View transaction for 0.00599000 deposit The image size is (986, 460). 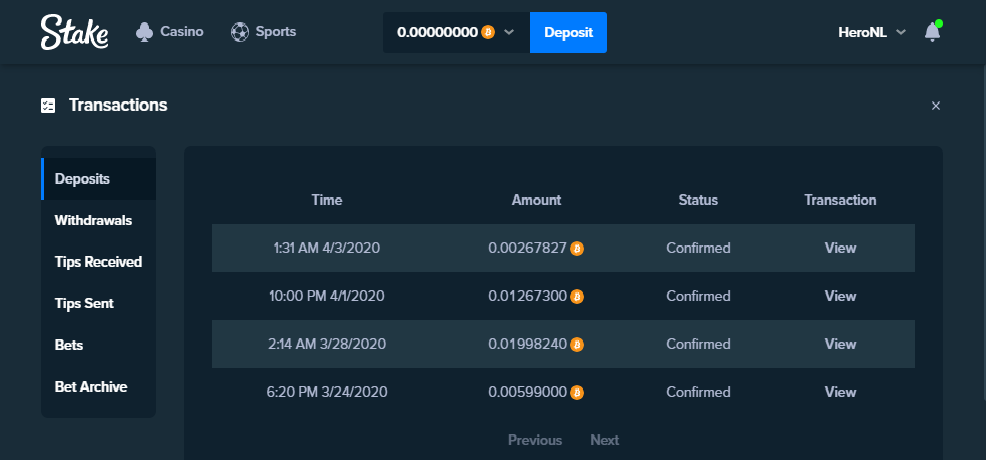[840, 392]
